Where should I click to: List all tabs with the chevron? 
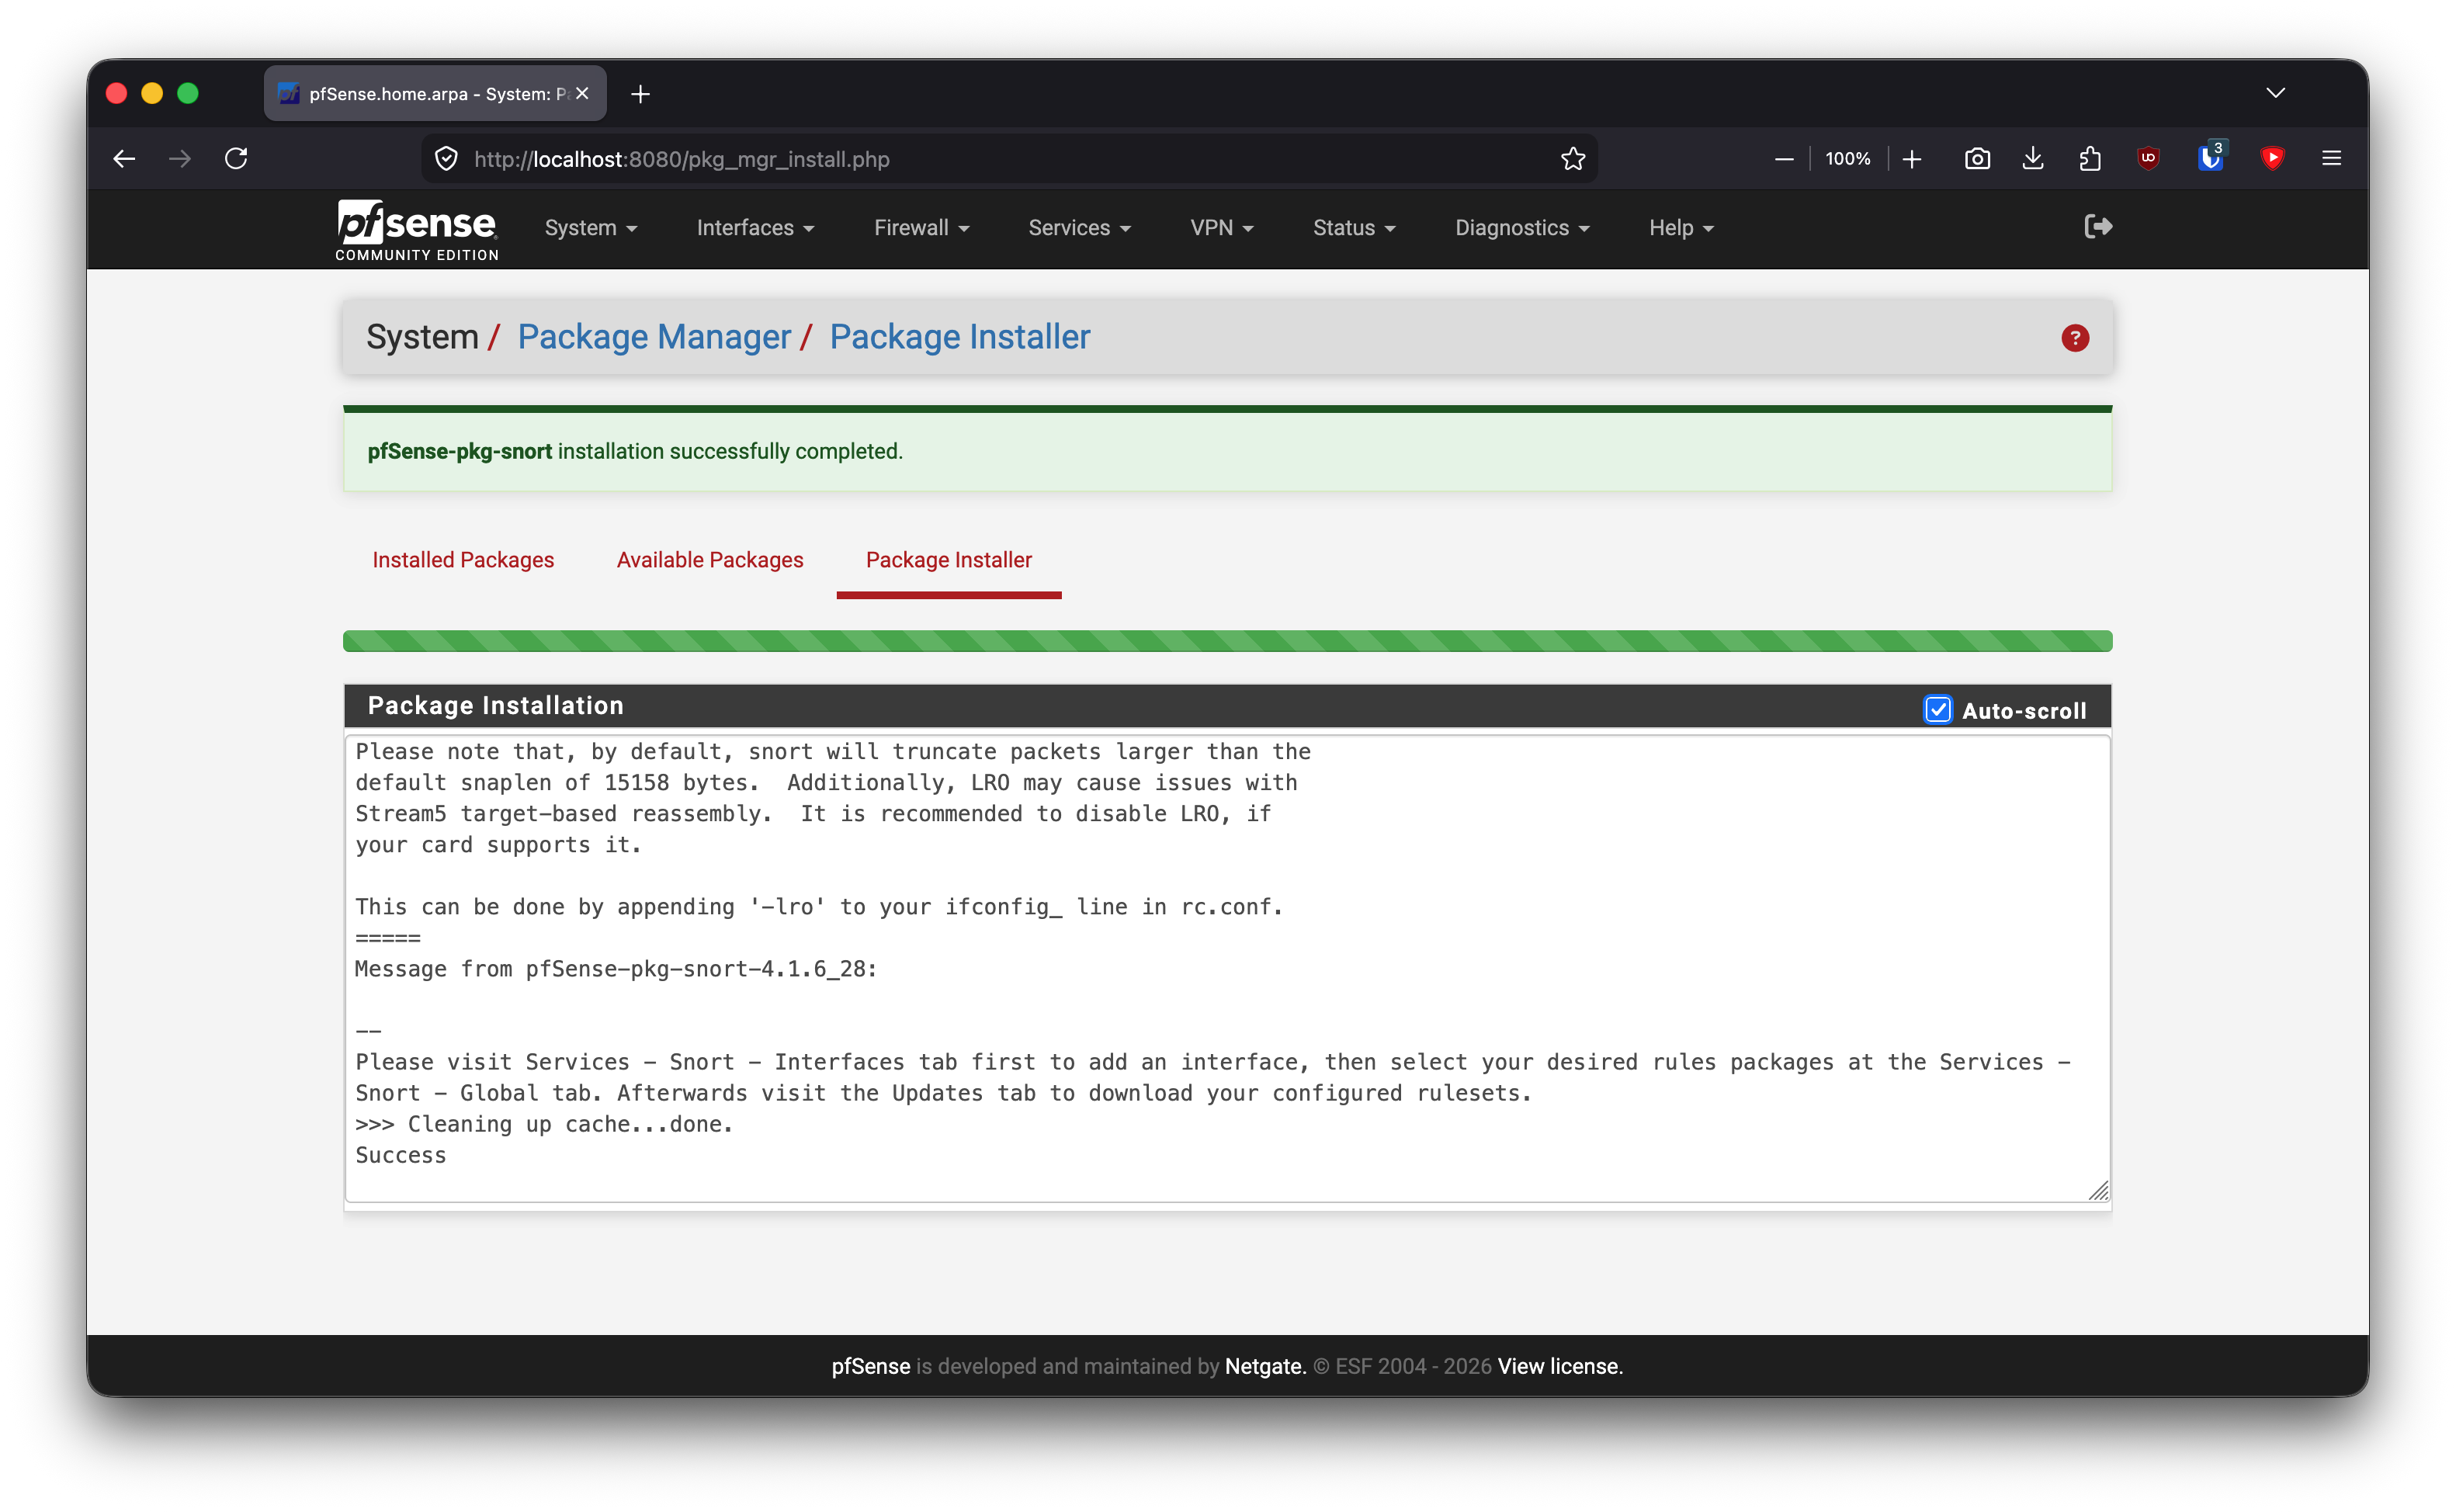click(x=2275, y=93)
